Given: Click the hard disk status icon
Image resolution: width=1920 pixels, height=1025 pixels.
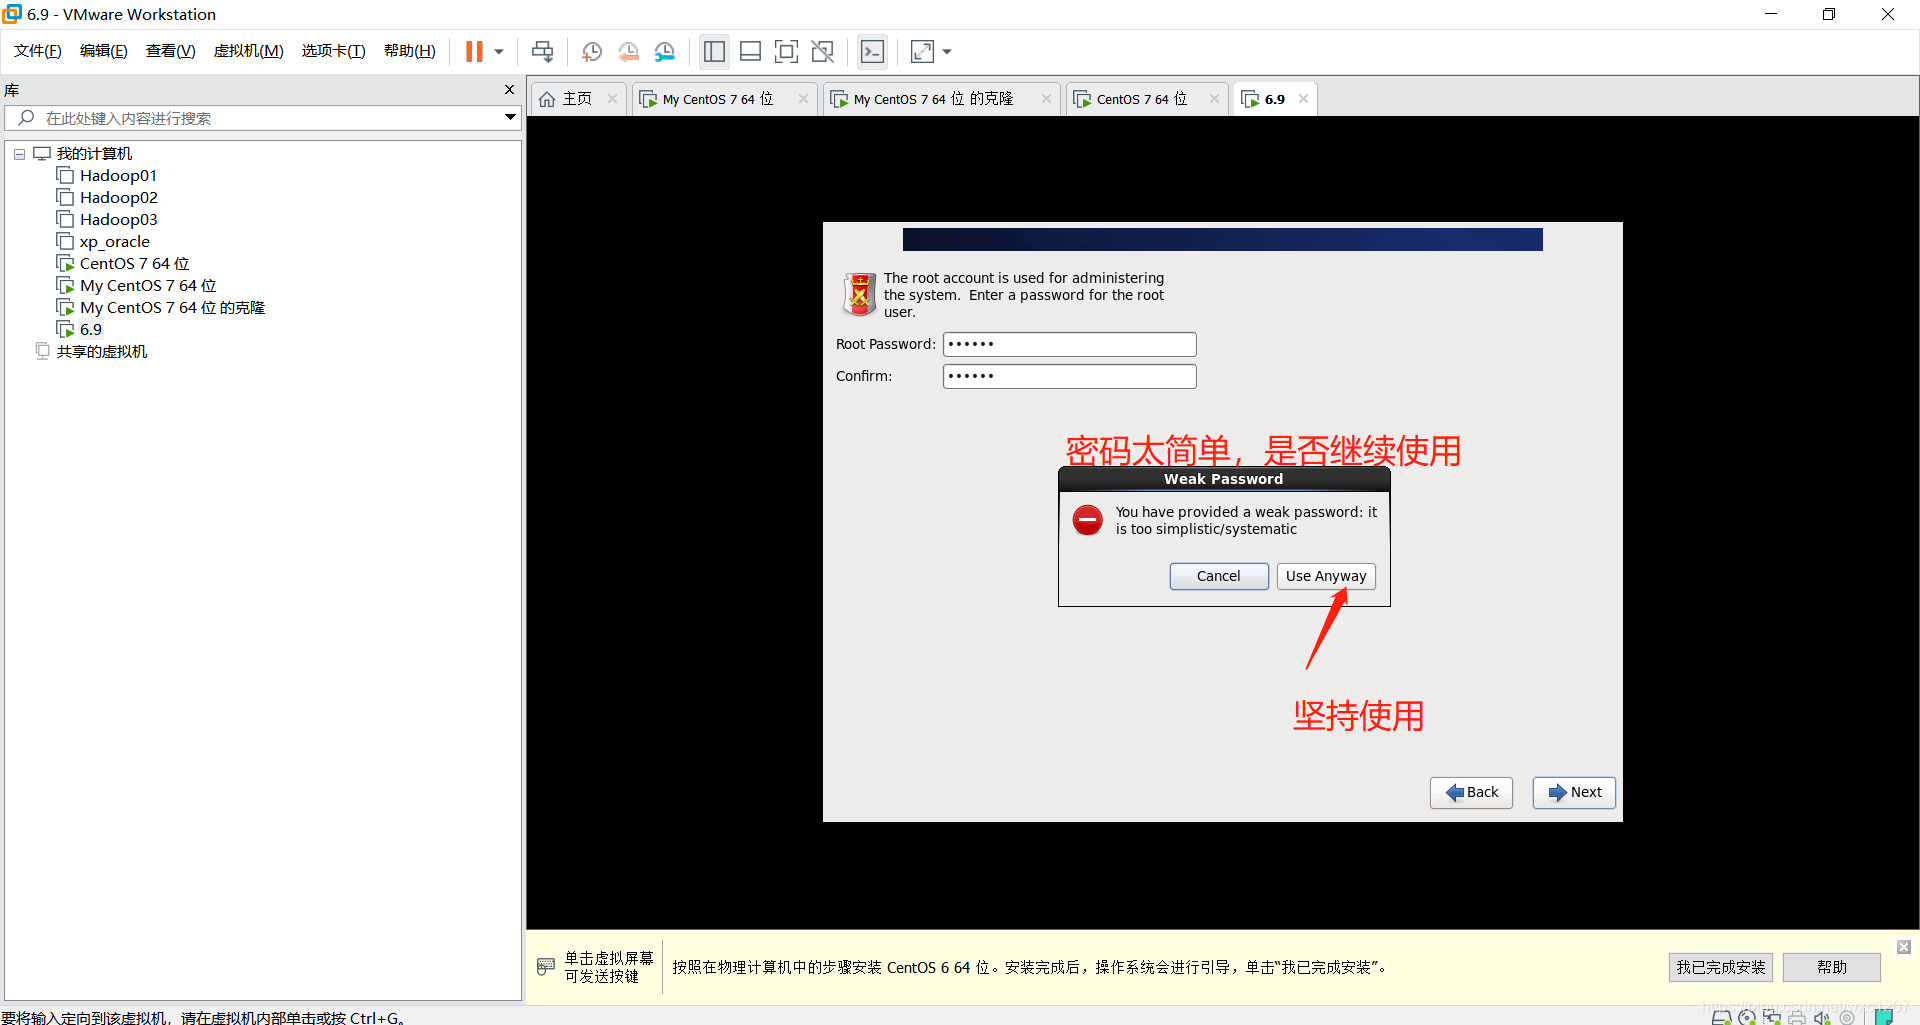Looking at the screenshot, I should point(1722,1017).
